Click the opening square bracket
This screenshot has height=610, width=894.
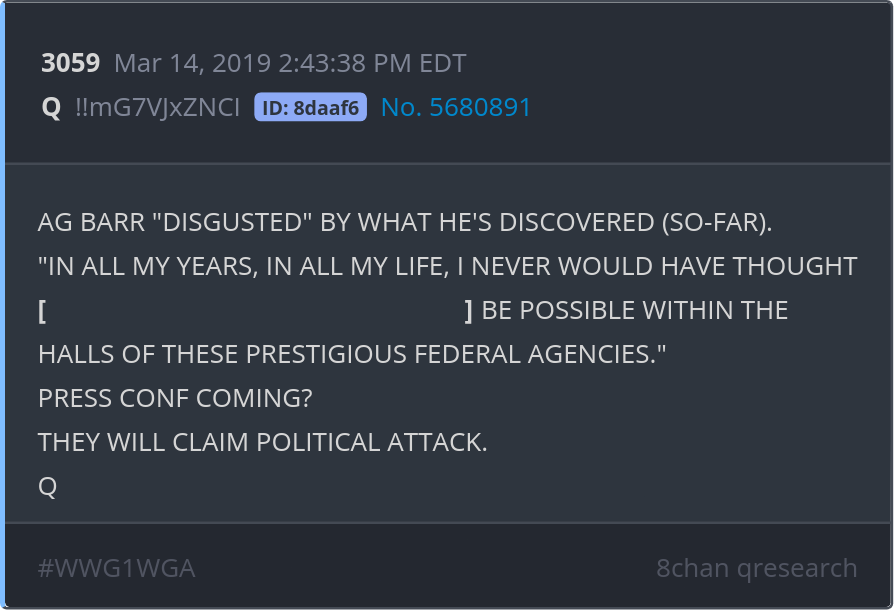coord(42,311)
